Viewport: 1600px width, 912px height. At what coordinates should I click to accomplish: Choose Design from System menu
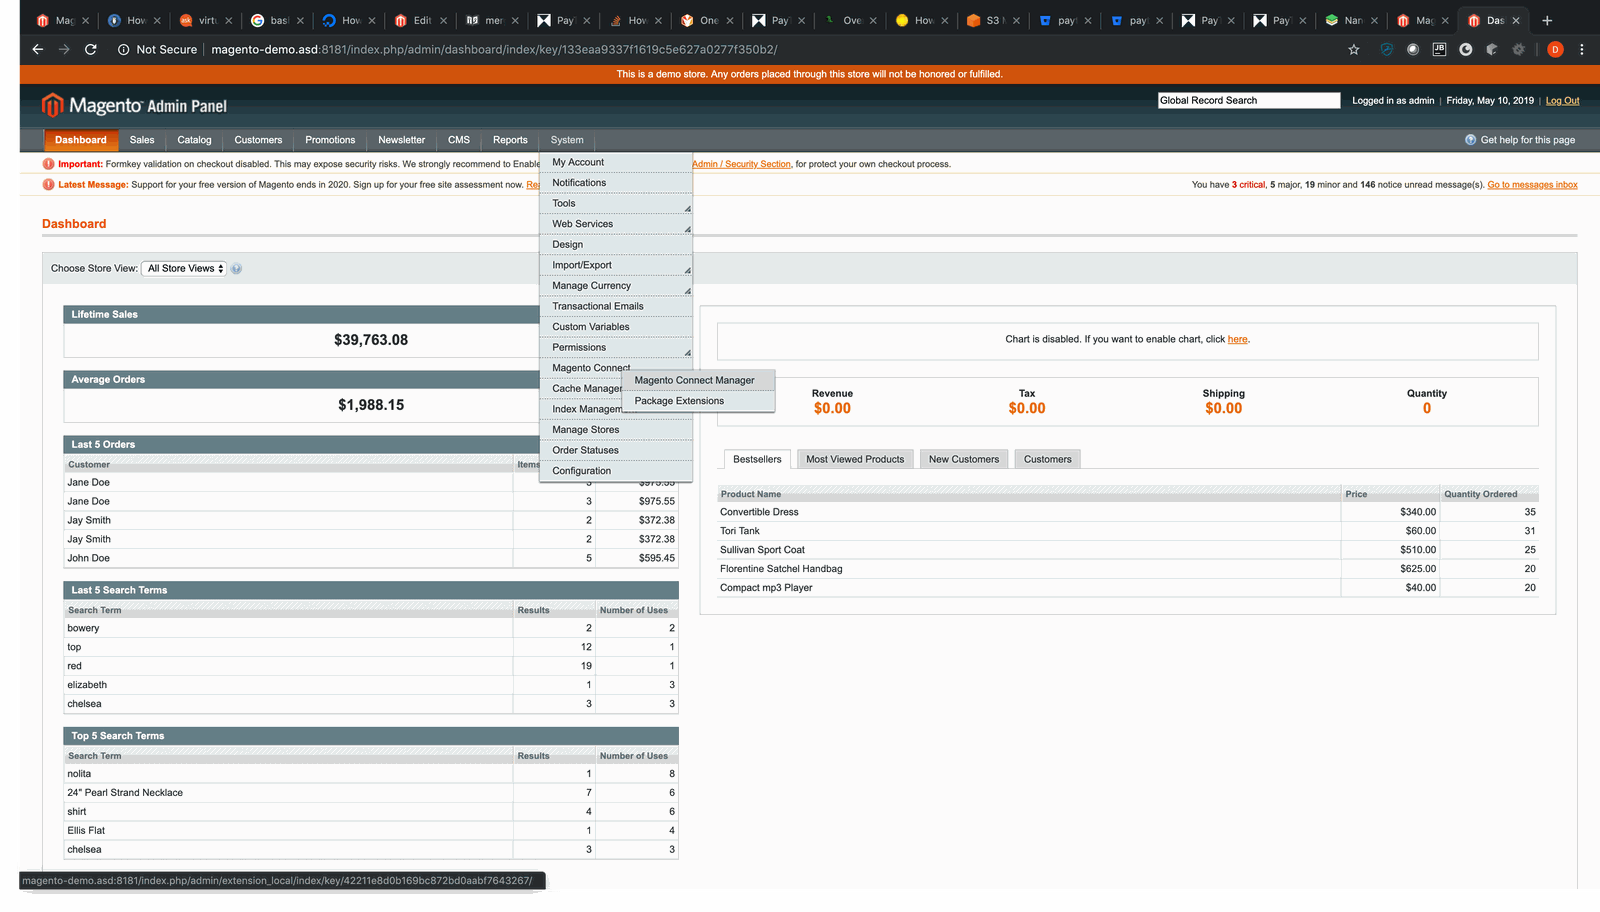(x=616, y=244)
